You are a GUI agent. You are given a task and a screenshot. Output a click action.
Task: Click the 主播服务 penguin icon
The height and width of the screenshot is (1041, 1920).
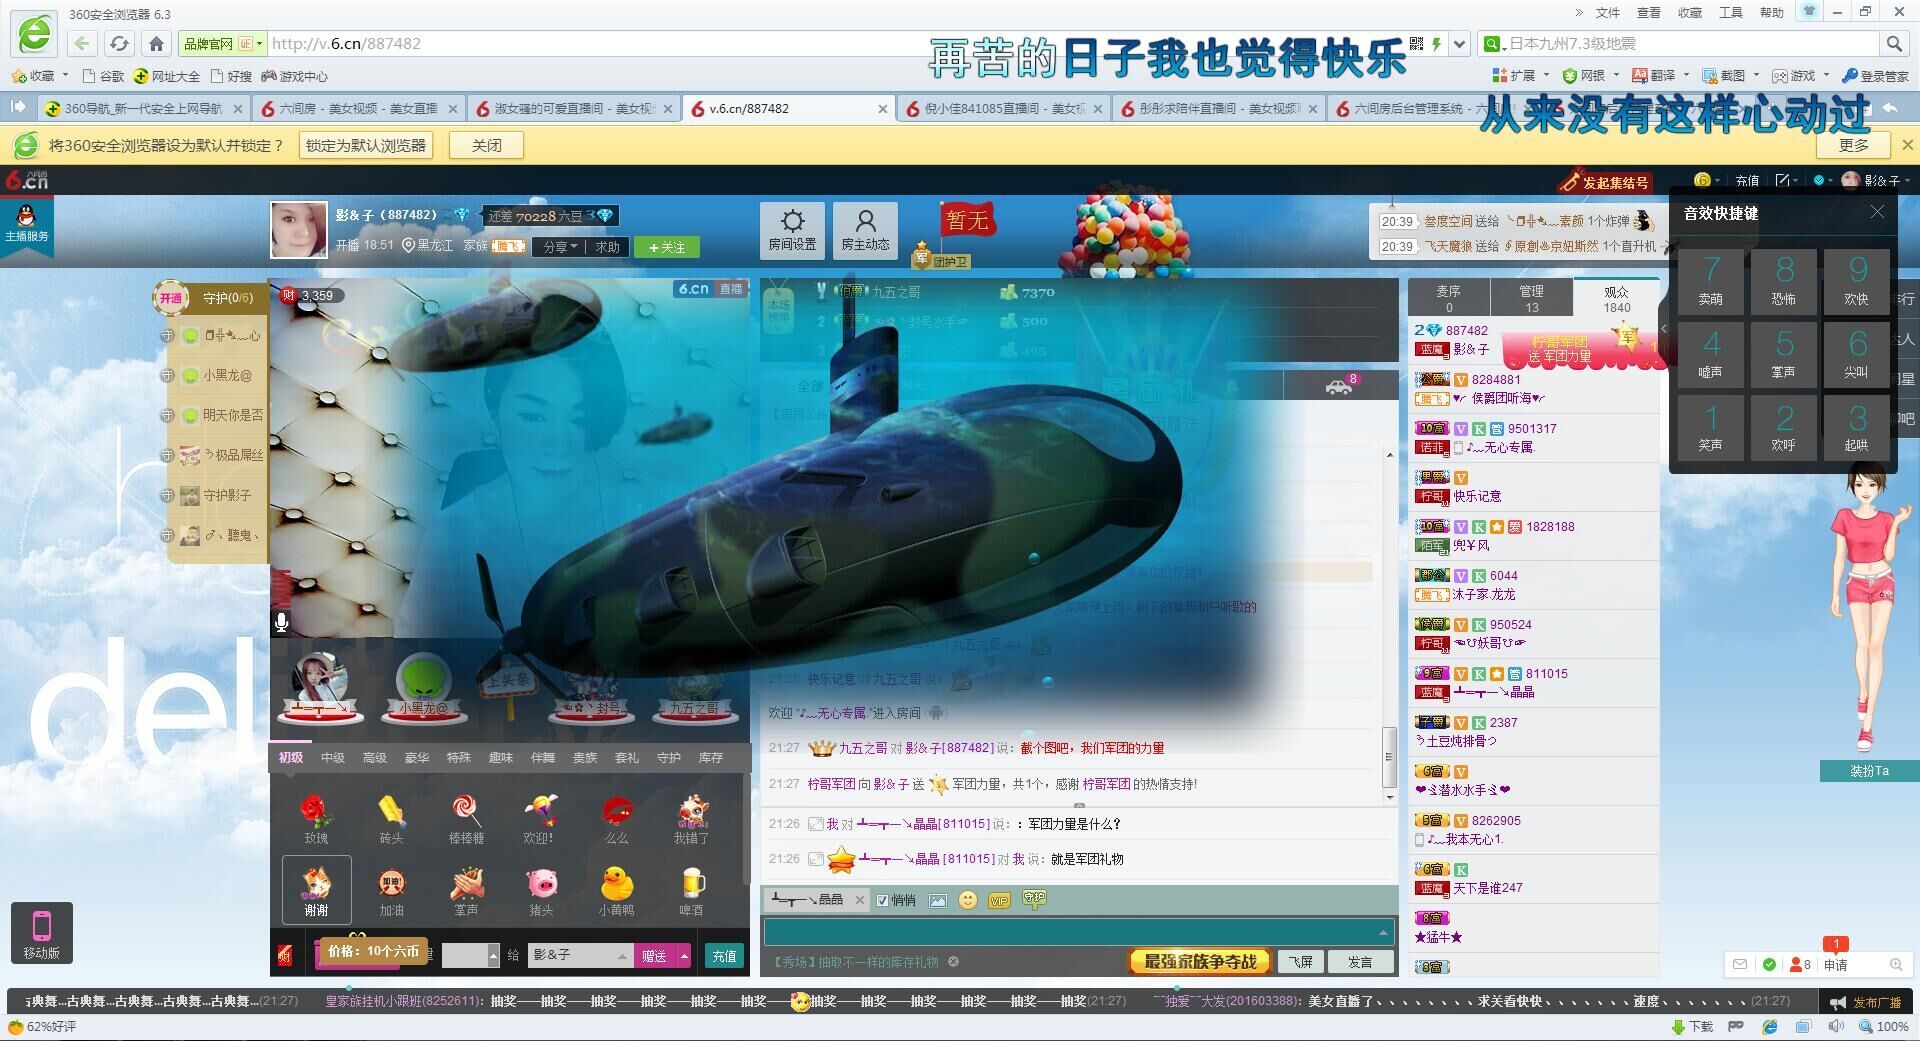[27, 224]
